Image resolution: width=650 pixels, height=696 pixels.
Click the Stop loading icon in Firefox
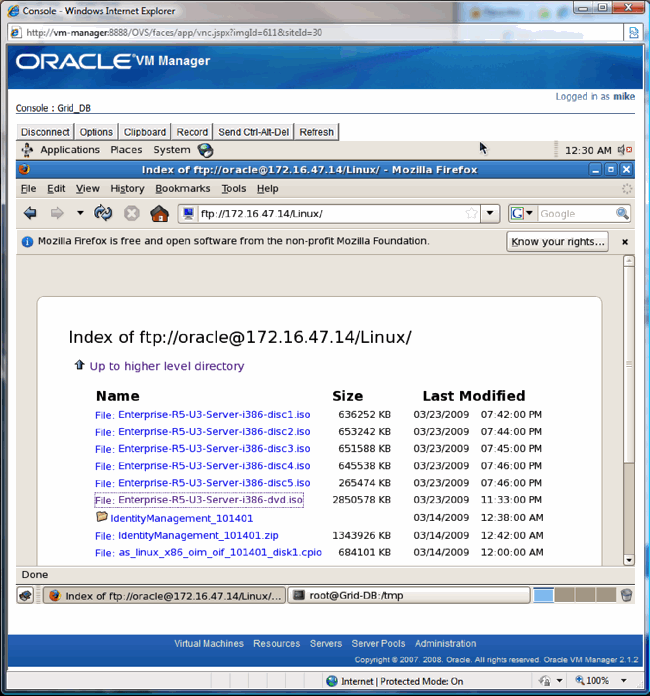pyautogui.click(x=131, y=214)
